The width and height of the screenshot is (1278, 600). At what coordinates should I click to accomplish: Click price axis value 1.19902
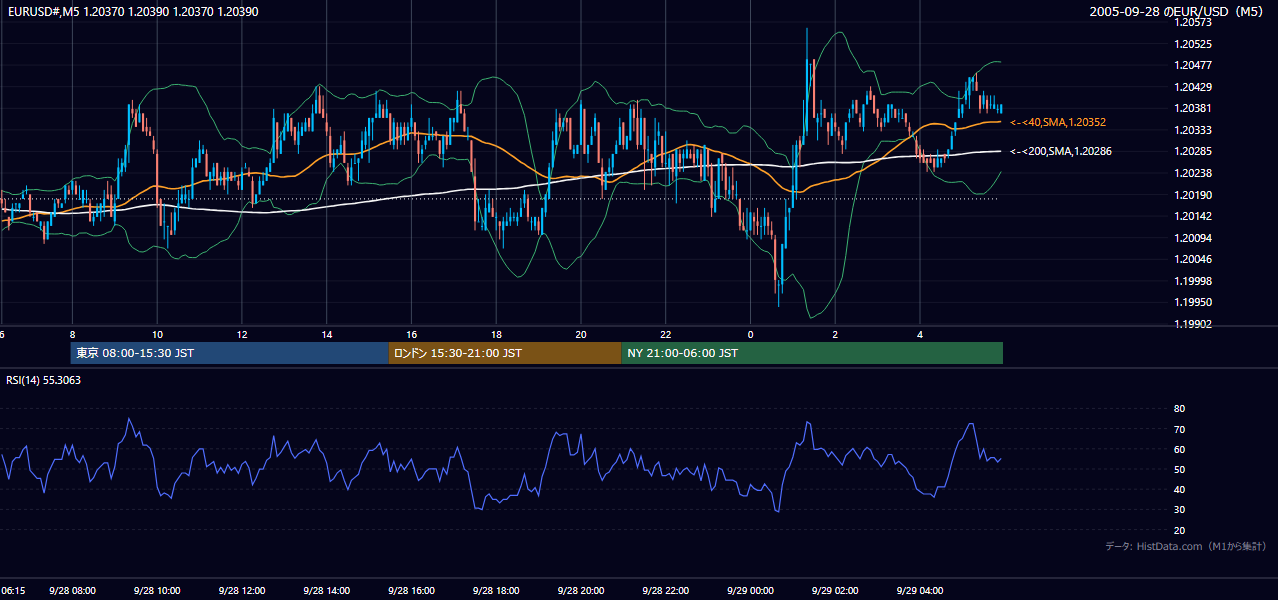tap(1193, 323)
